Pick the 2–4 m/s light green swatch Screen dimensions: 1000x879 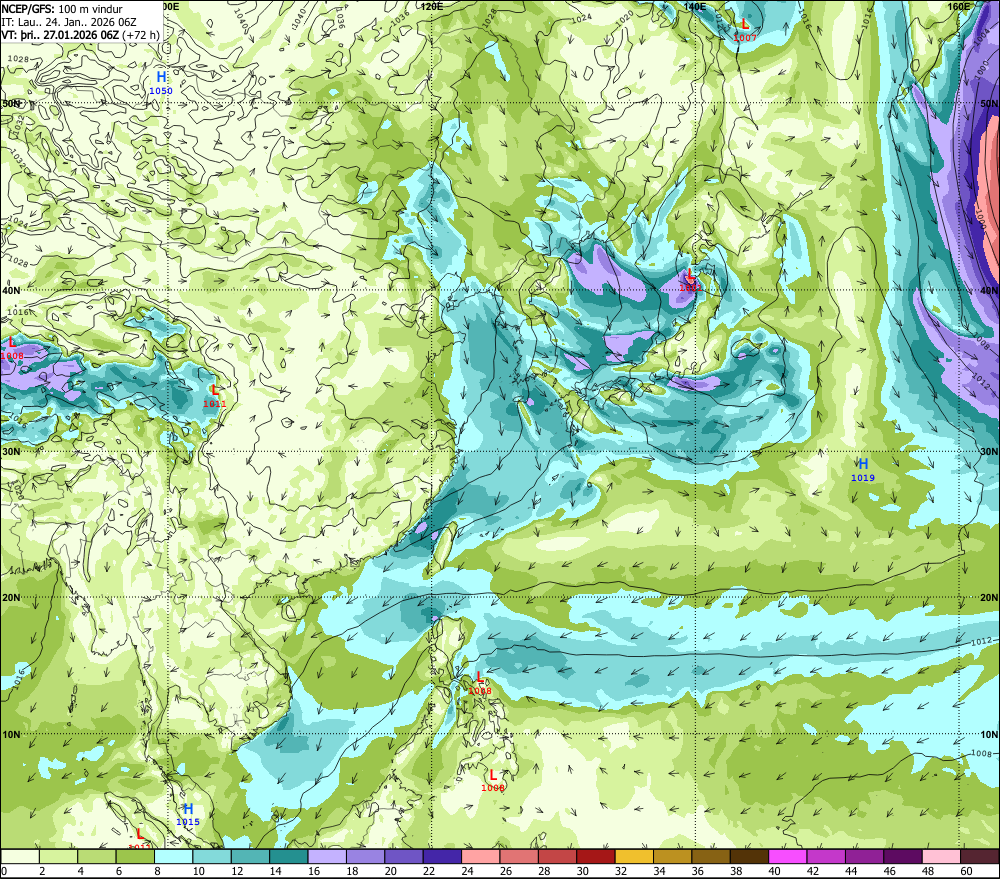pos(59,856)
